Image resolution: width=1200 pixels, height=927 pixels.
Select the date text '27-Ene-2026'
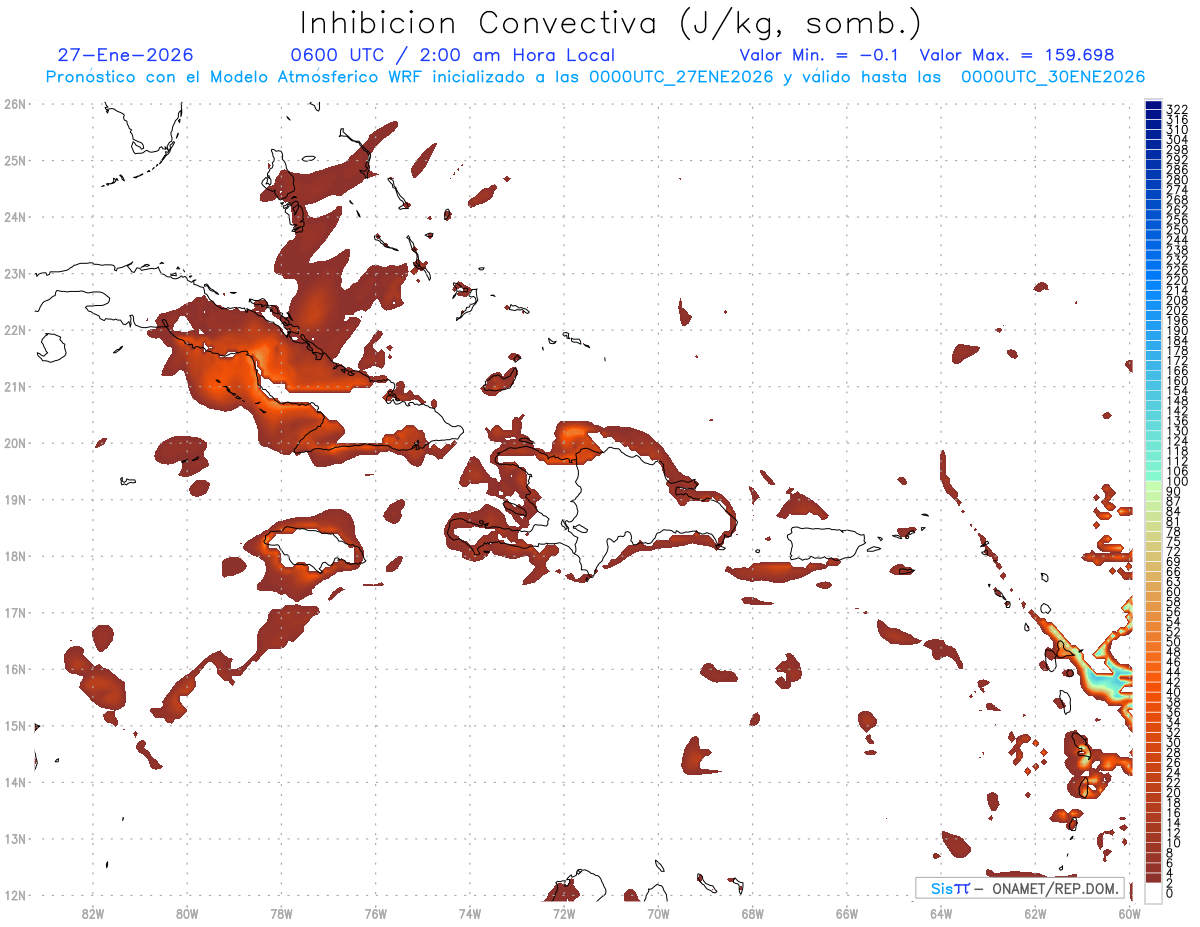coord(126,55)
